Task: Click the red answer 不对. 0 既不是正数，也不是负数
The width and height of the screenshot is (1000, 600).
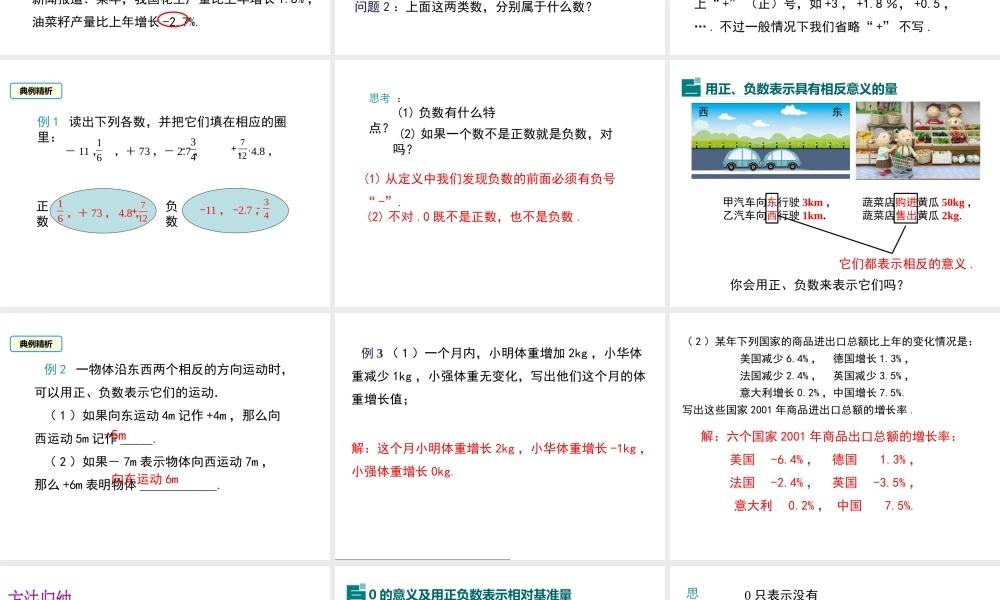Action: tap(473, 217)
